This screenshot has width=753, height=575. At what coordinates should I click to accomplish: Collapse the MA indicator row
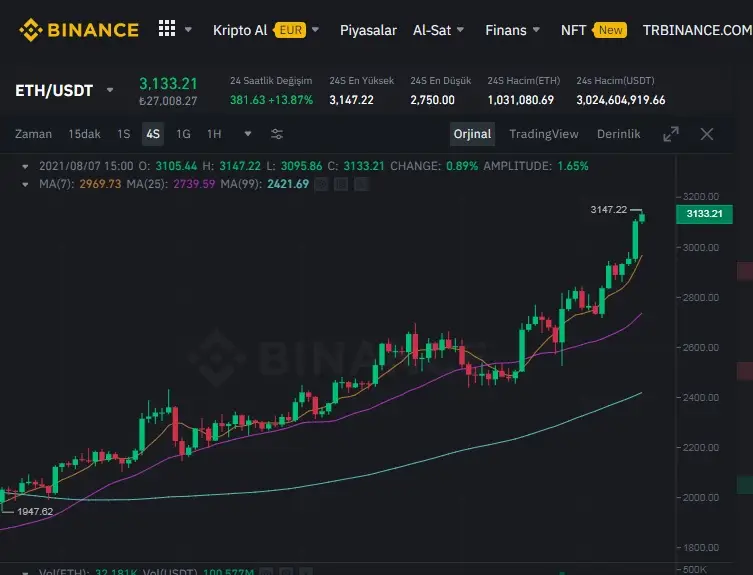[x=24, y=184]
